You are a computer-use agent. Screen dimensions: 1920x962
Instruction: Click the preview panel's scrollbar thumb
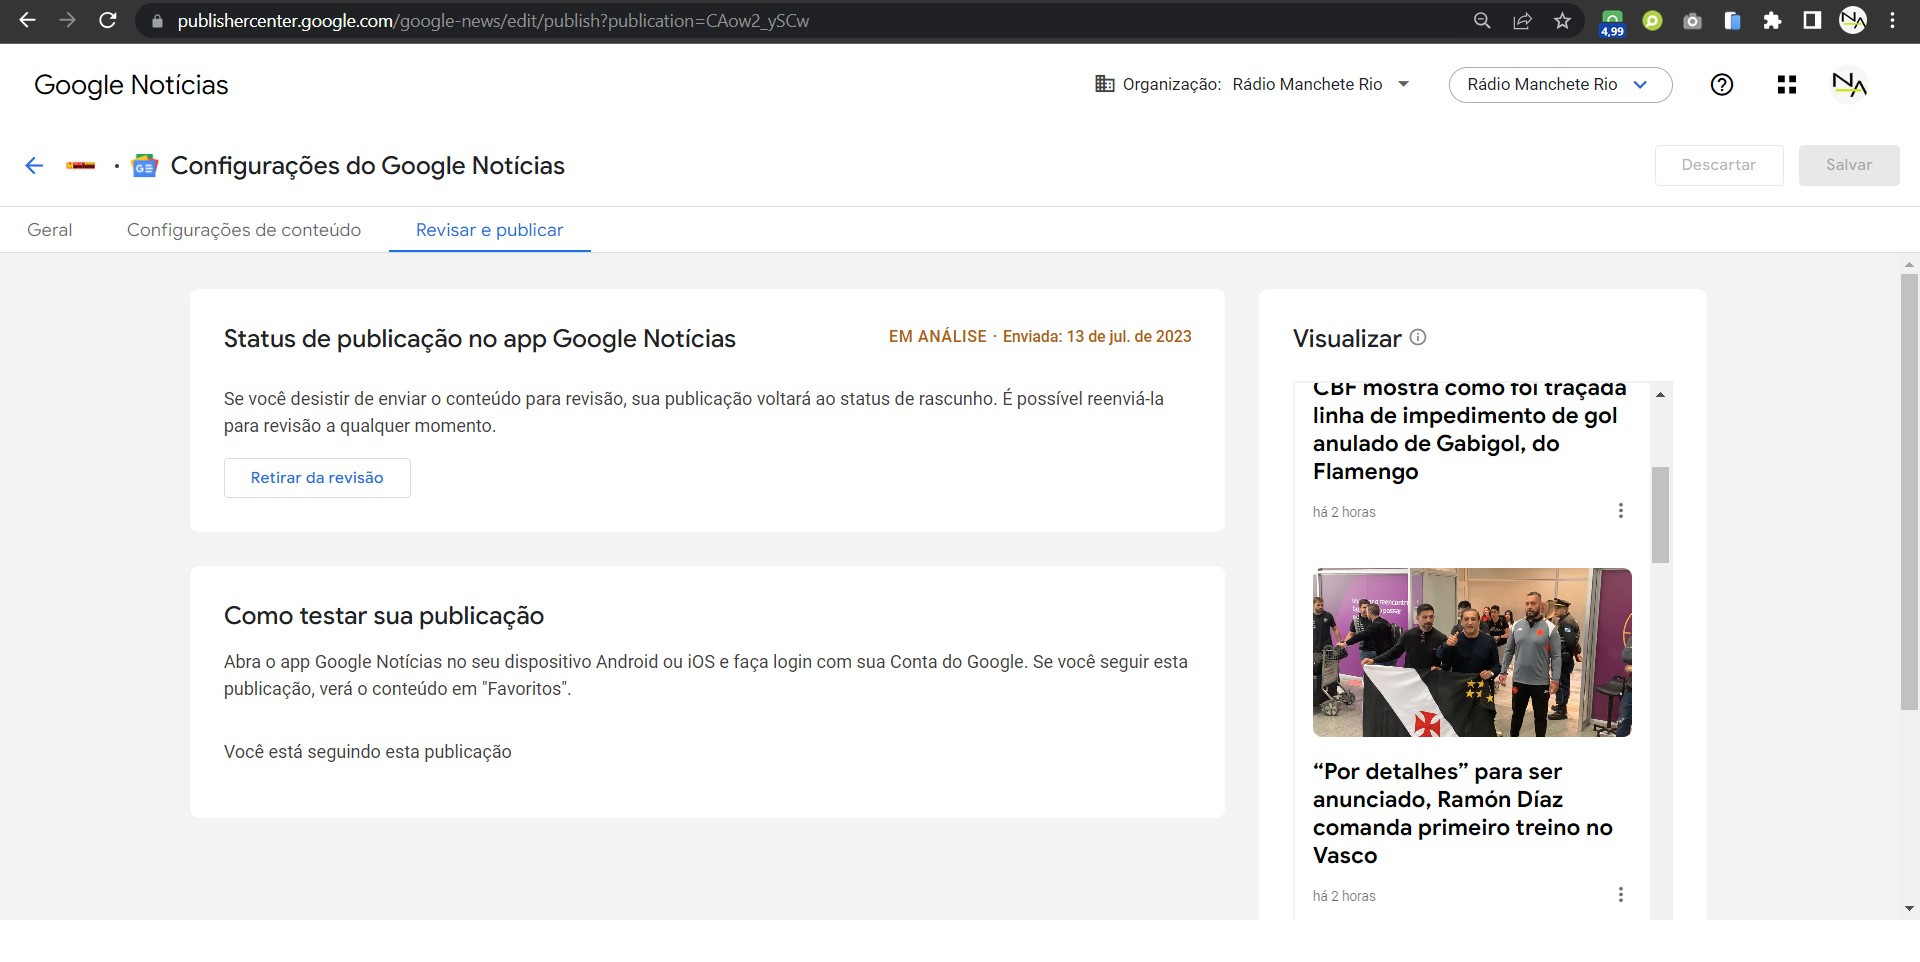coord(1660,514)
